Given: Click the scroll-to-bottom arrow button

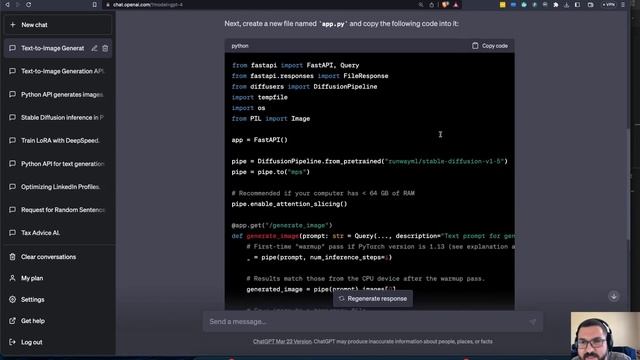Looking at the screenshot, I should pyautogui.click(x=613, y=296).
